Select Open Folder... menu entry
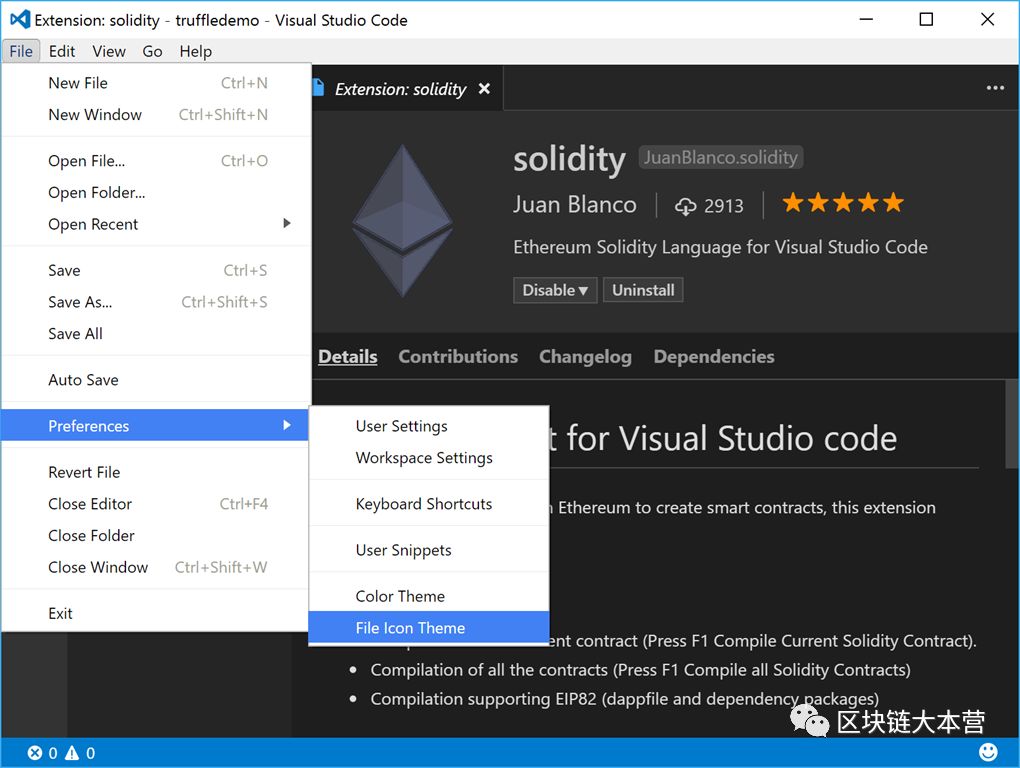Screen dimensions: 1020x768 point(156,192)
